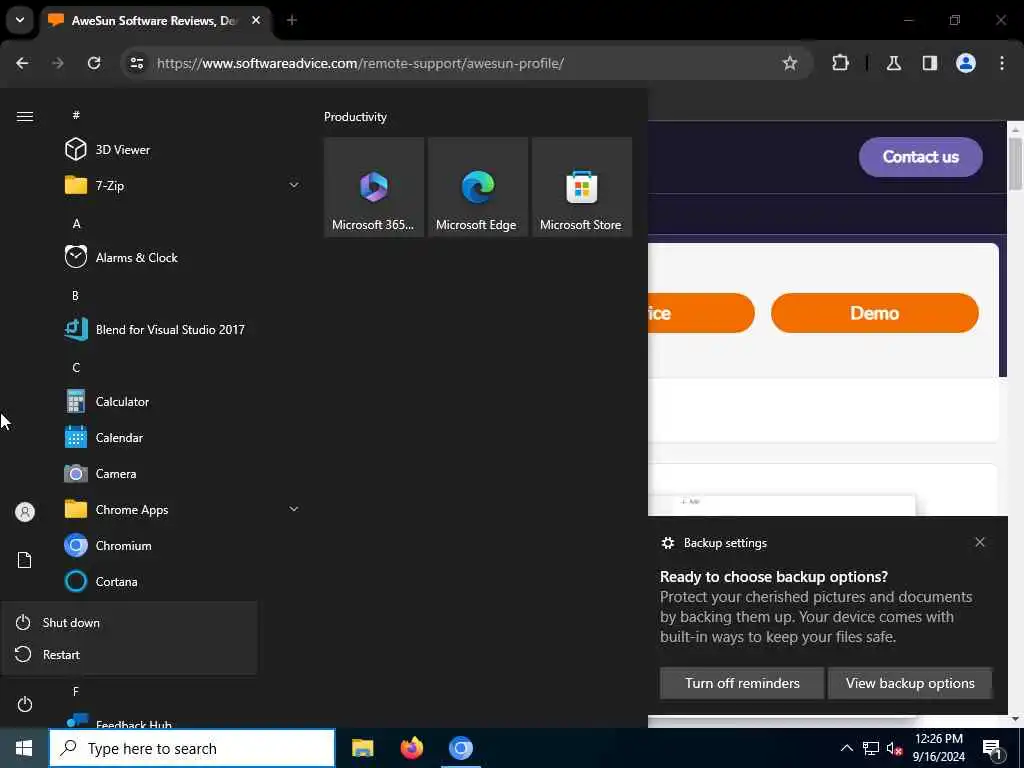This screenshot has height=768, width=1024.
Task: Choose Restart in power menu
Action: [129, 654]
